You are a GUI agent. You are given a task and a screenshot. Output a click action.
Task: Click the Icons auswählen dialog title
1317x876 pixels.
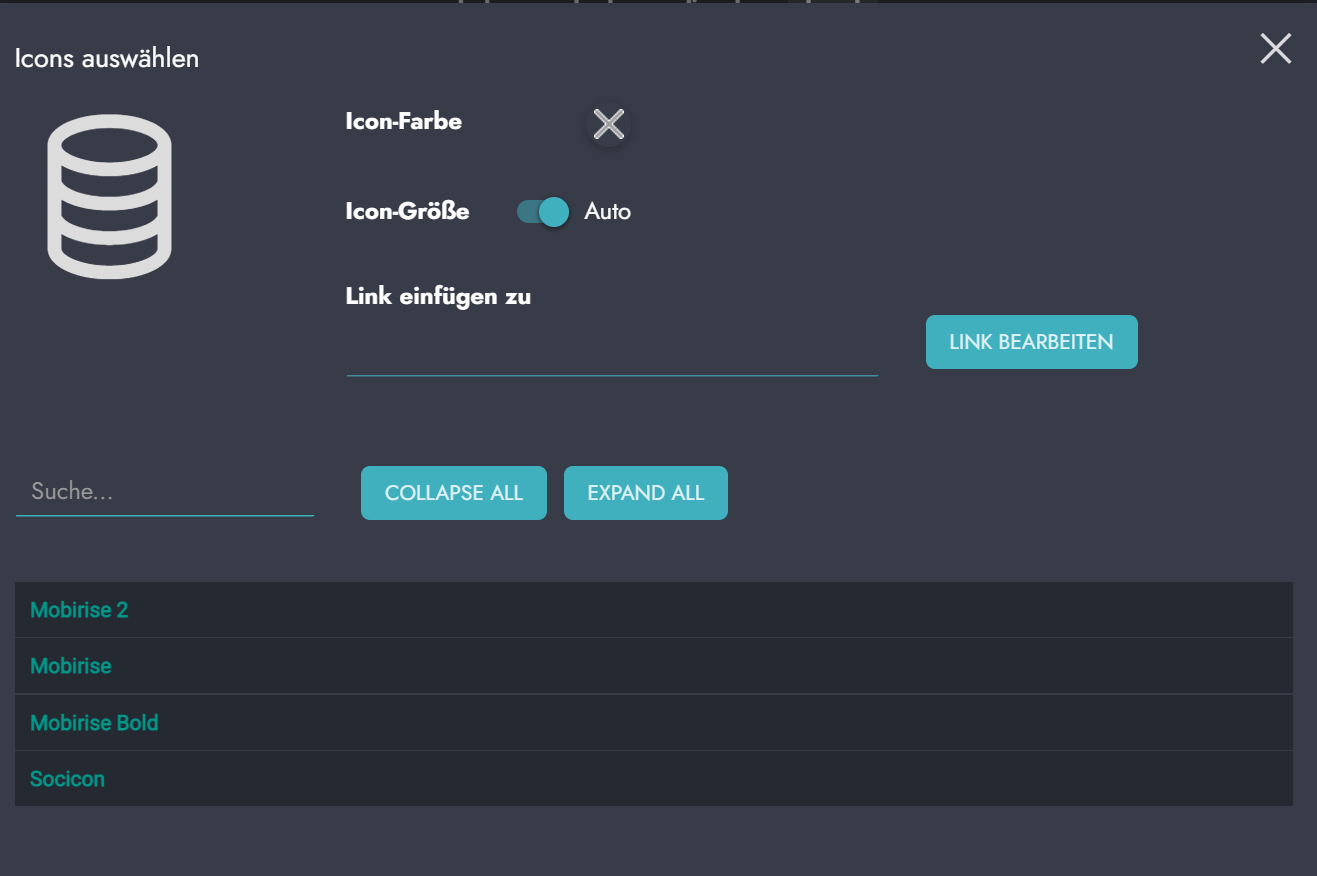107,59
